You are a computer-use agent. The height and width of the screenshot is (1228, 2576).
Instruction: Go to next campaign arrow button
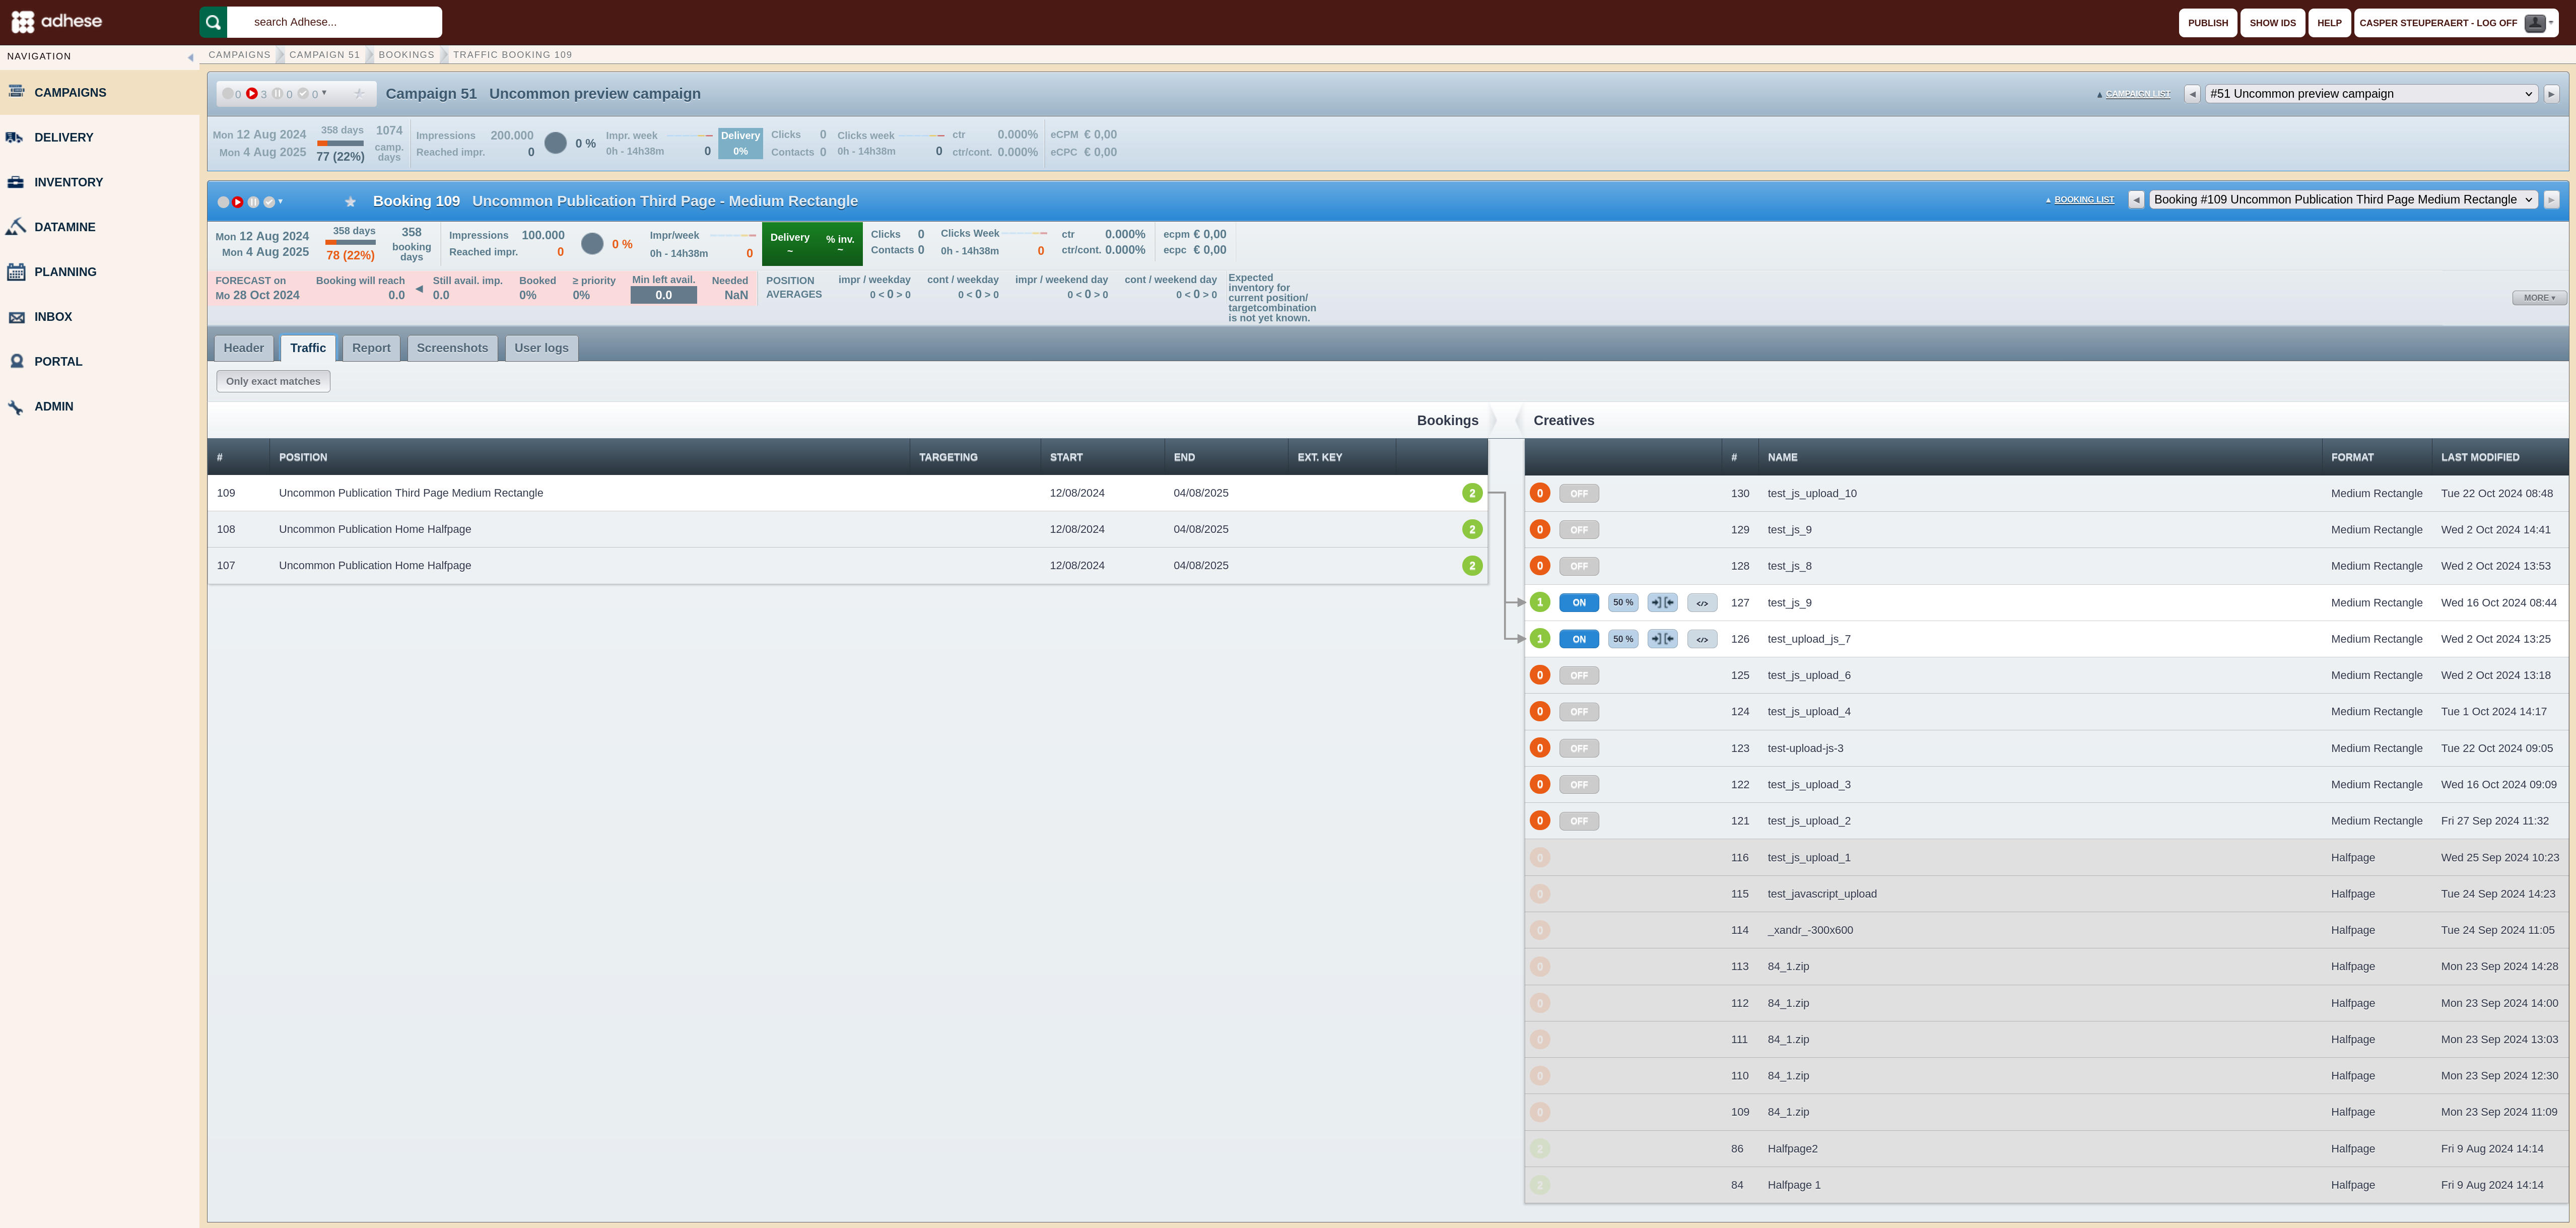(2551, 94)
